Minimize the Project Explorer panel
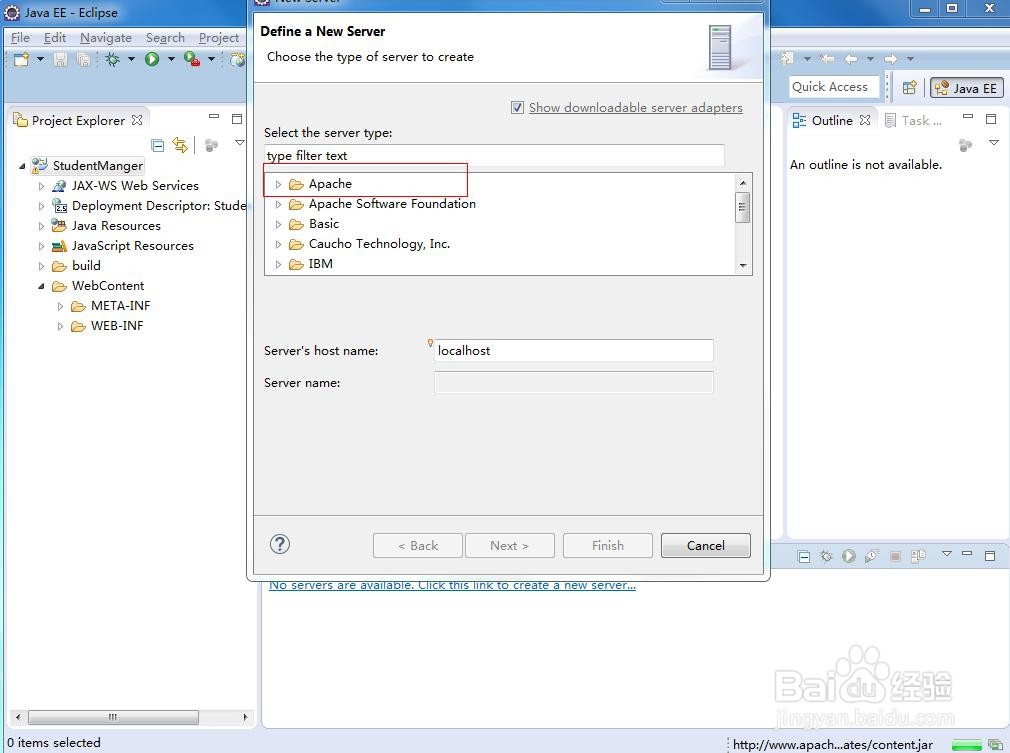This screenshot has width=1010, height=753. [x=214, y=117]
